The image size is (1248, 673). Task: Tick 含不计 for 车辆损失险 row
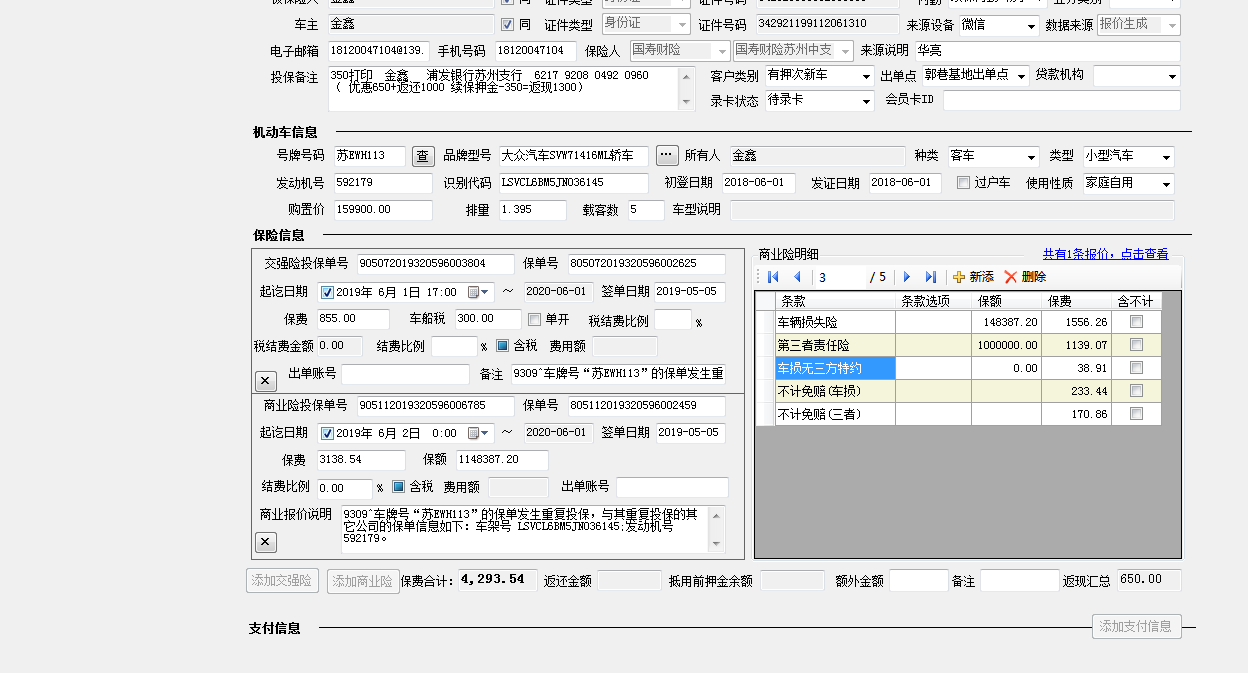tap(1135, 322)
